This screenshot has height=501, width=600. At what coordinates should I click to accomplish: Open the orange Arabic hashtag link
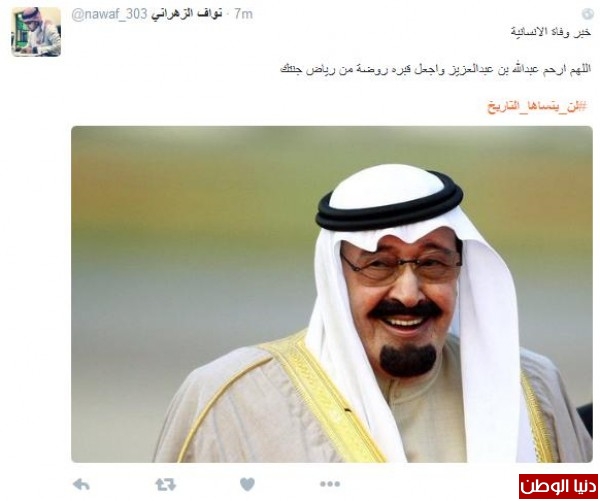tap(537, 106)
